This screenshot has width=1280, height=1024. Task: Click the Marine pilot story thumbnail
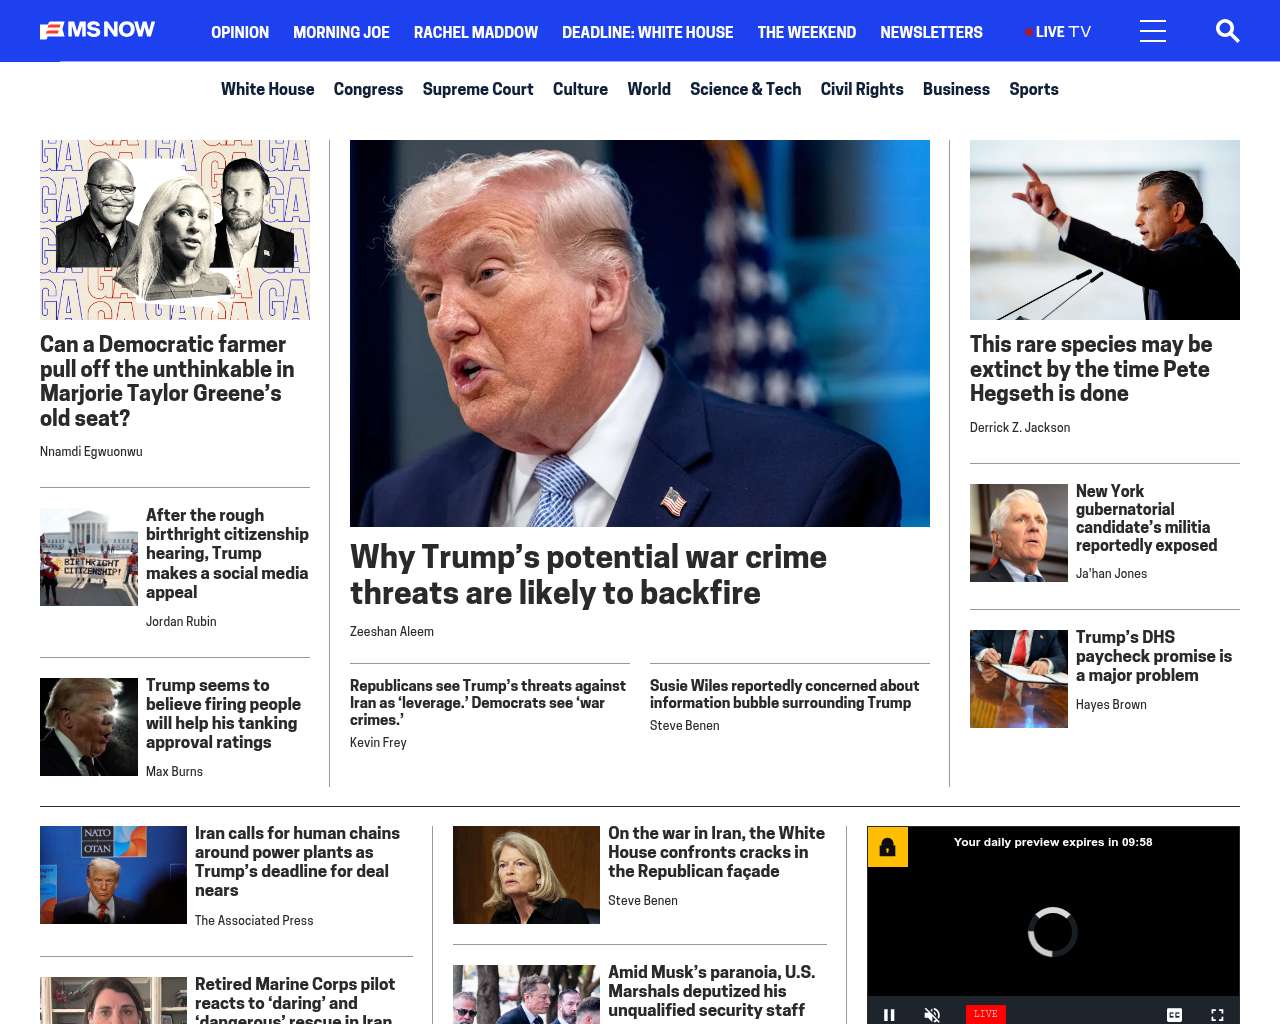point(113,1000)
